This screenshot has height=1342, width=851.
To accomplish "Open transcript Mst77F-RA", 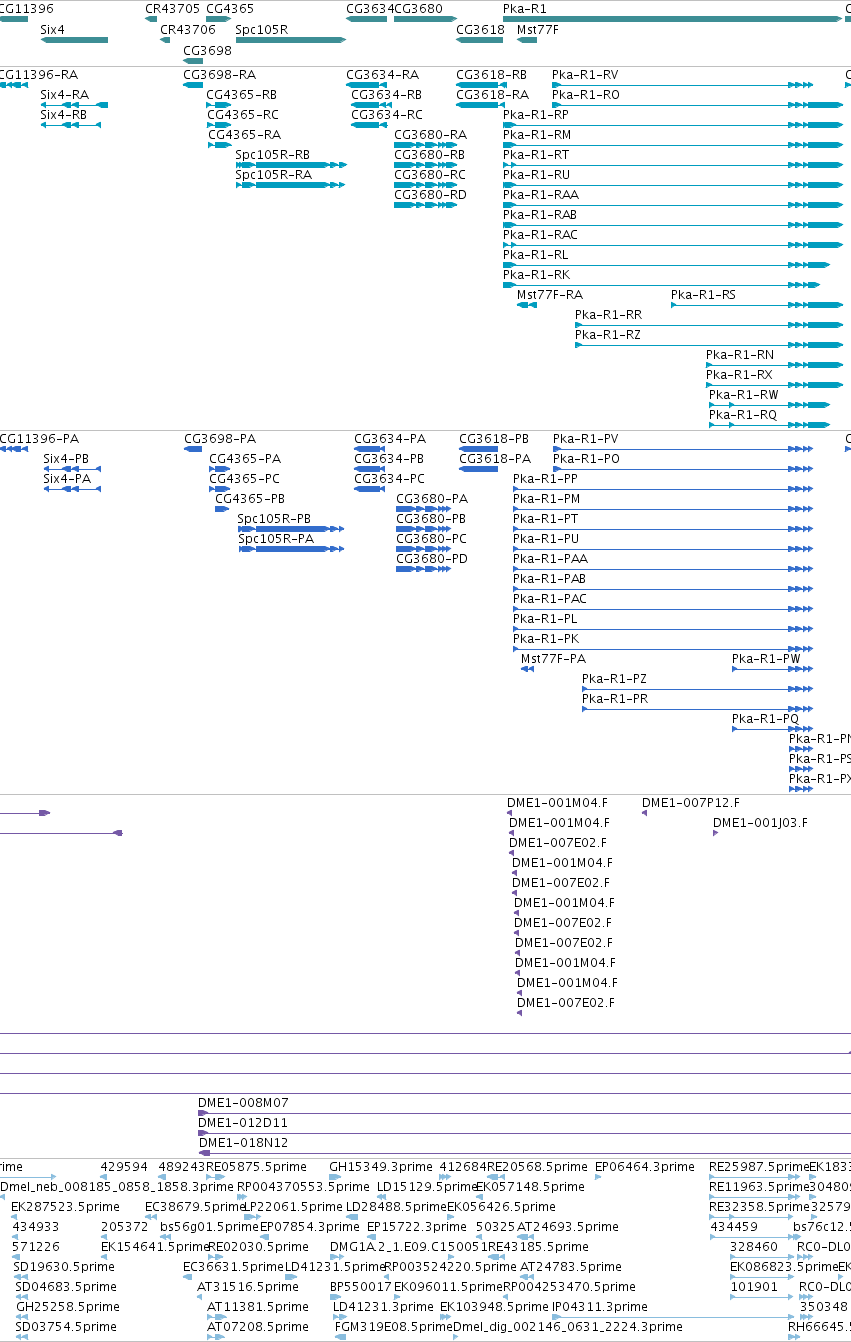I will (549, 295).
